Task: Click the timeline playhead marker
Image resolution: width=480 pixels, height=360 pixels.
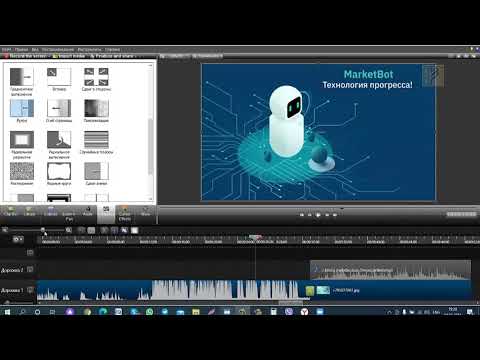Action: tap(255, 237)
